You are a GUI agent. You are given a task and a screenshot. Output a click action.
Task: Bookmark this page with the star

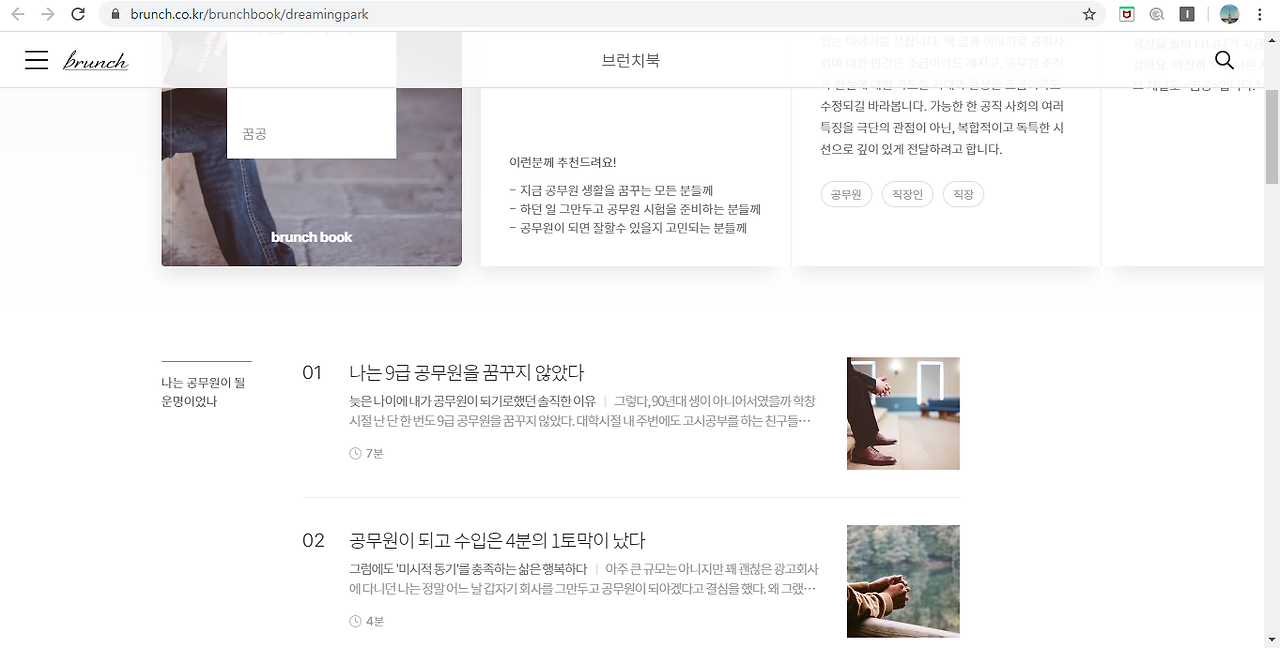click(1089, 15)
